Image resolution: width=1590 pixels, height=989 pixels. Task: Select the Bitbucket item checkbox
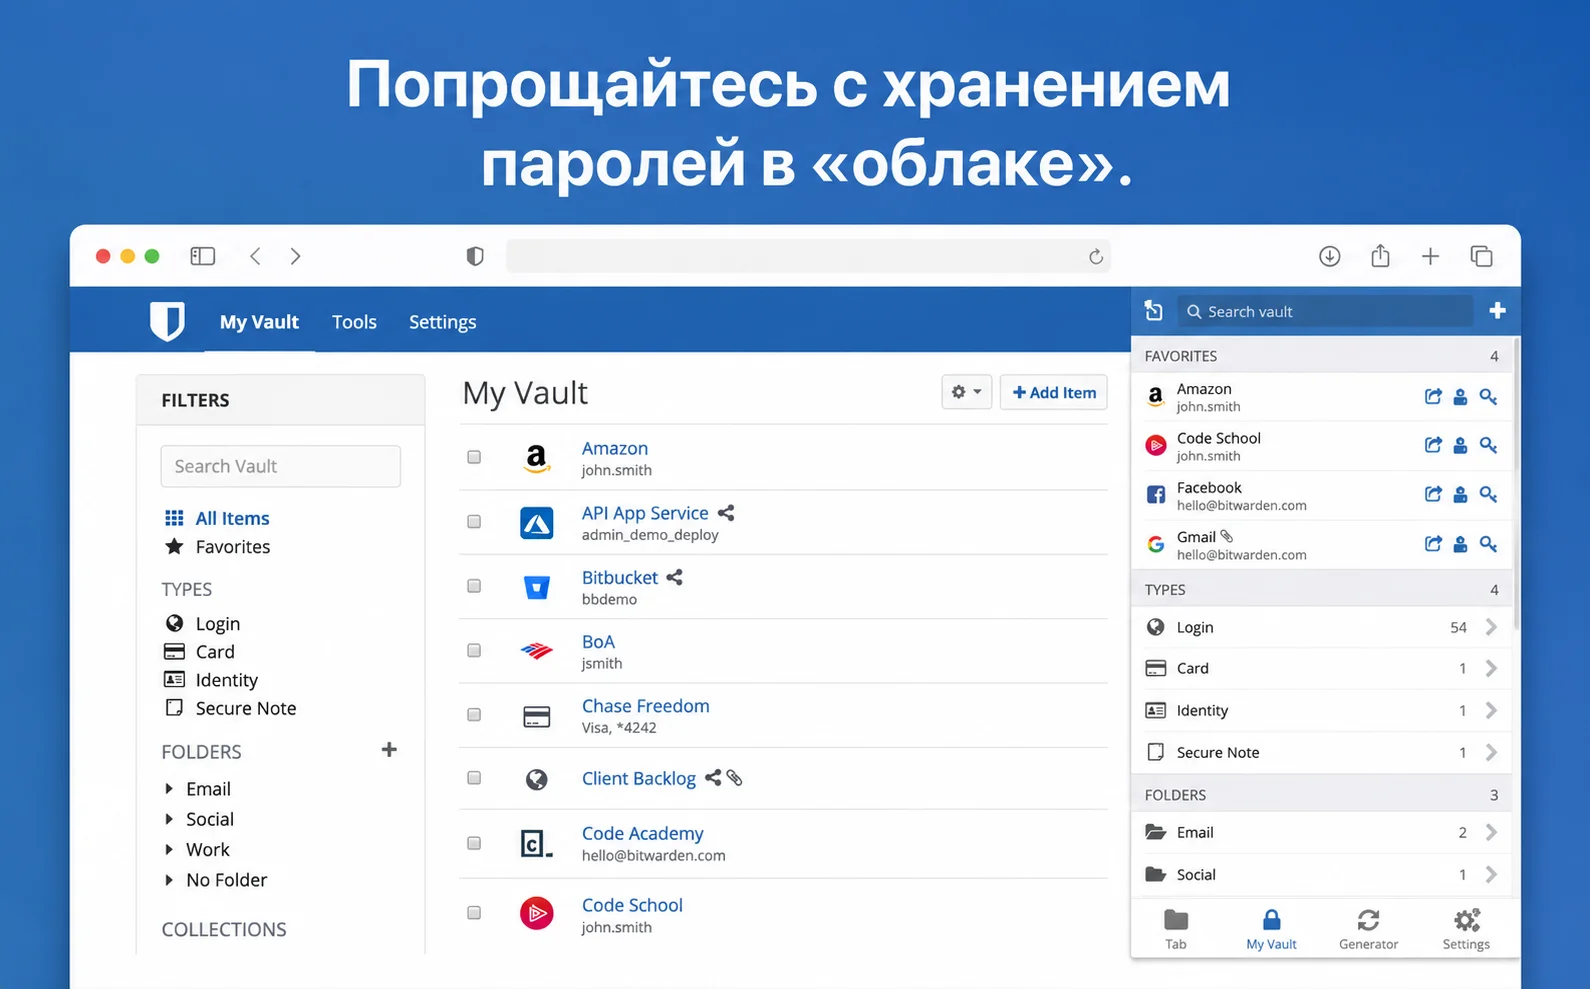coord(474,586)
